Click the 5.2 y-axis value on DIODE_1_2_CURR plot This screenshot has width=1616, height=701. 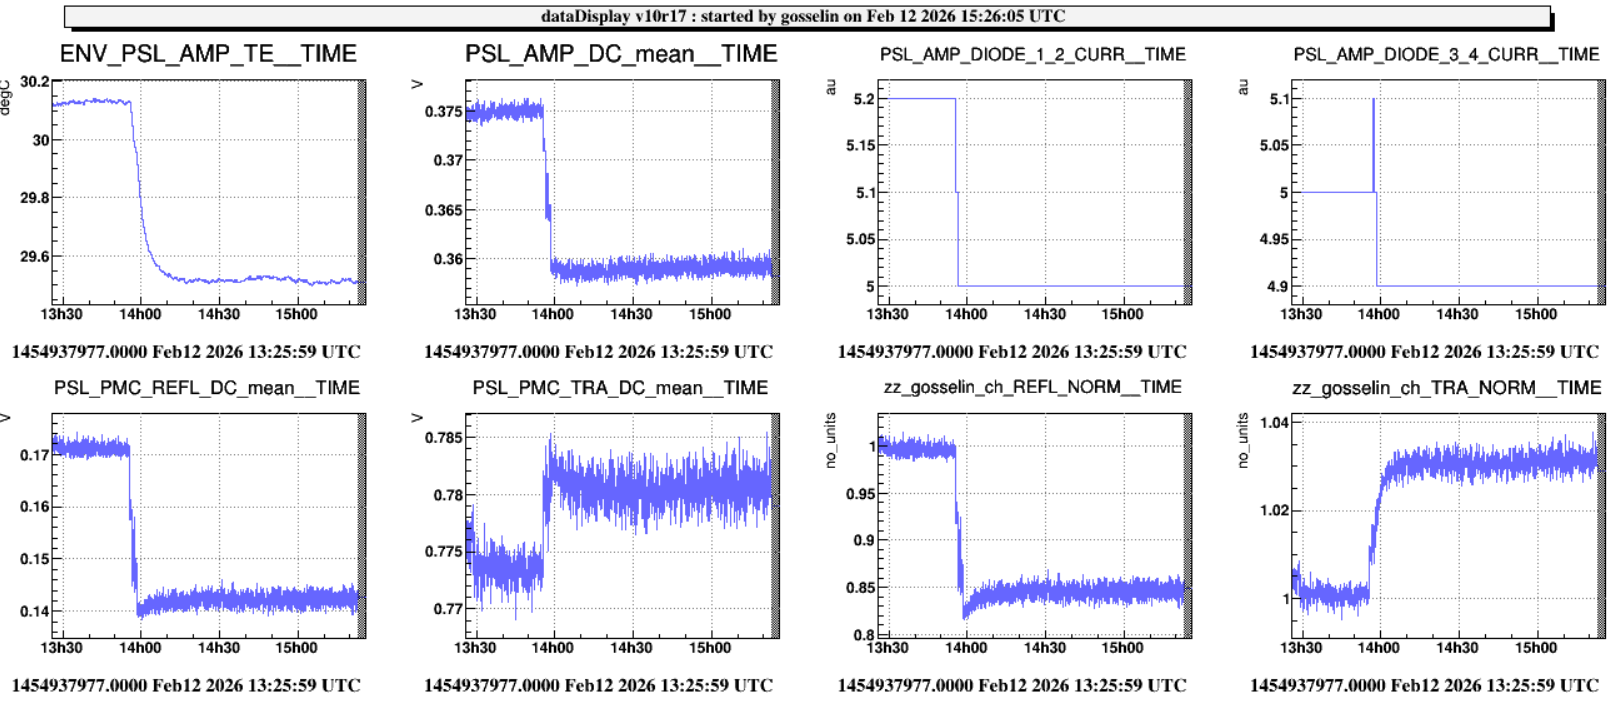864,99
